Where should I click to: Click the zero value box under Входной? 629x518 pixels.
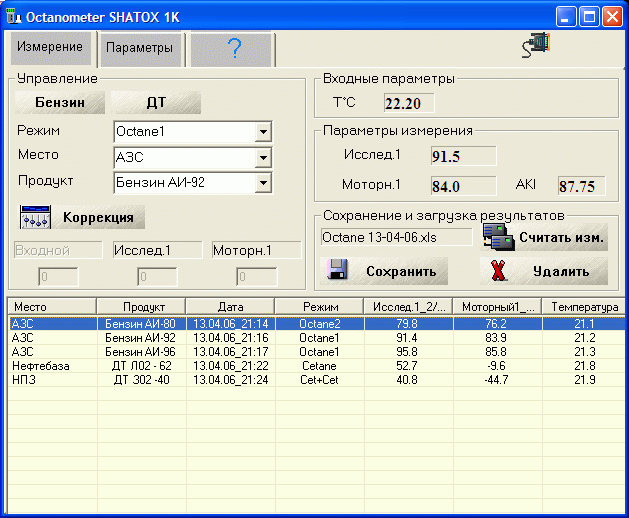[58, 277]
